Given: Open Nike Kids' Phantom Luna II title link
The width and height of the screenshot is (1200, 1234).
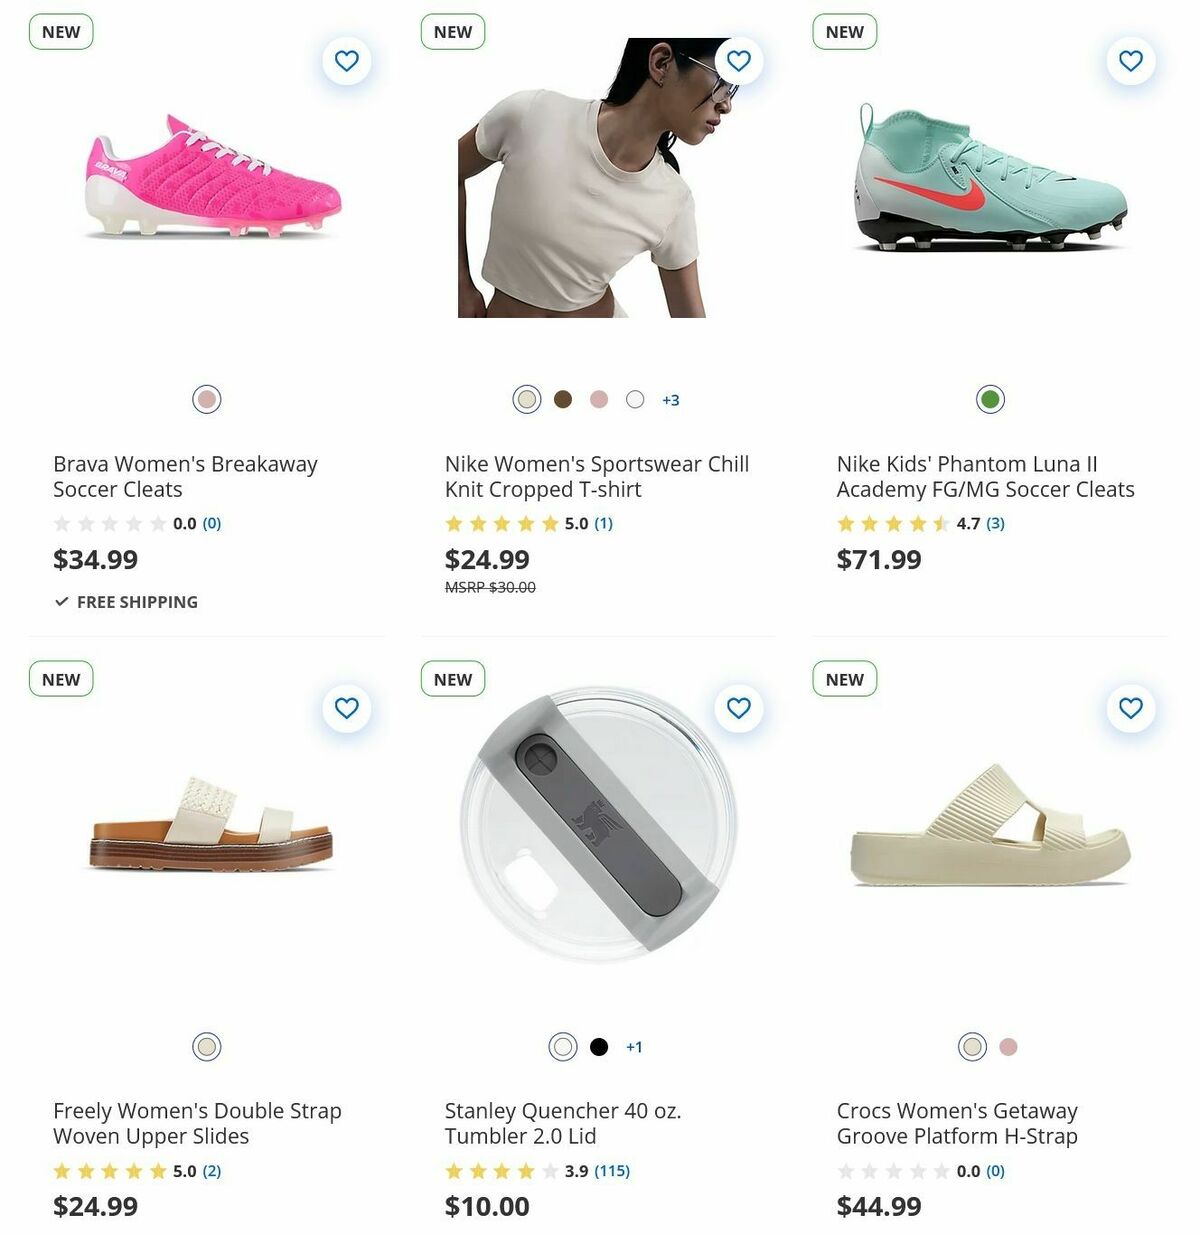Looking at the screenshot, I should 985,476.
